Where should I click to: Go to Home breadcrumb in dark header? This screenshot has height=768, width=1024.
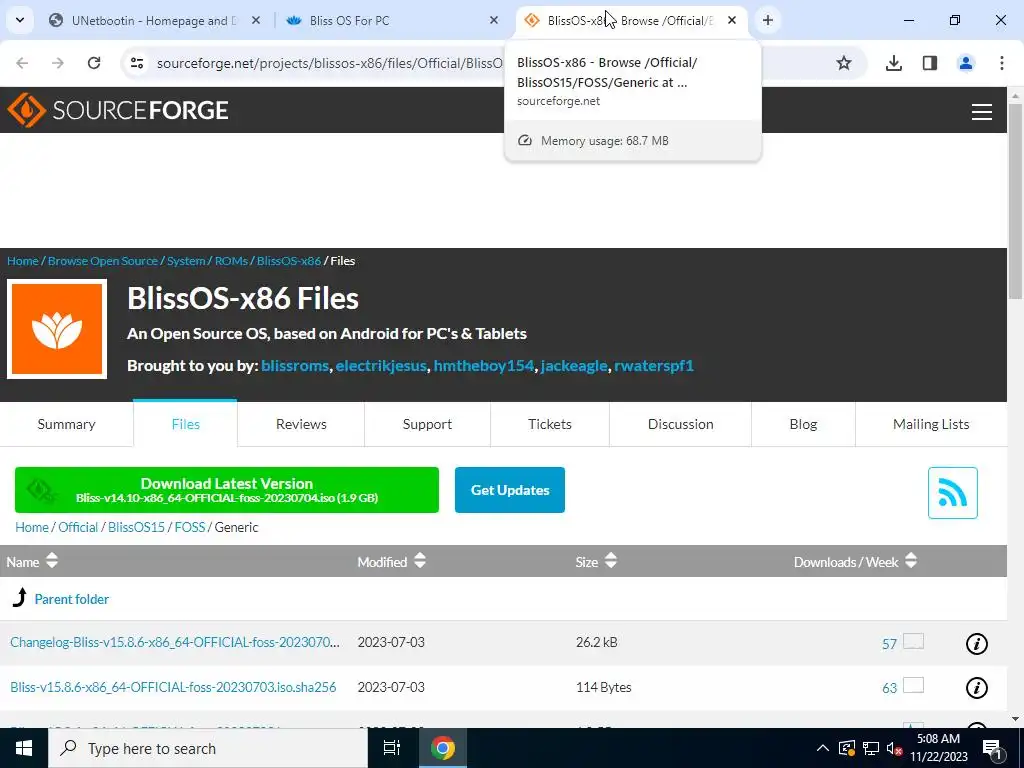coord(23,261)
